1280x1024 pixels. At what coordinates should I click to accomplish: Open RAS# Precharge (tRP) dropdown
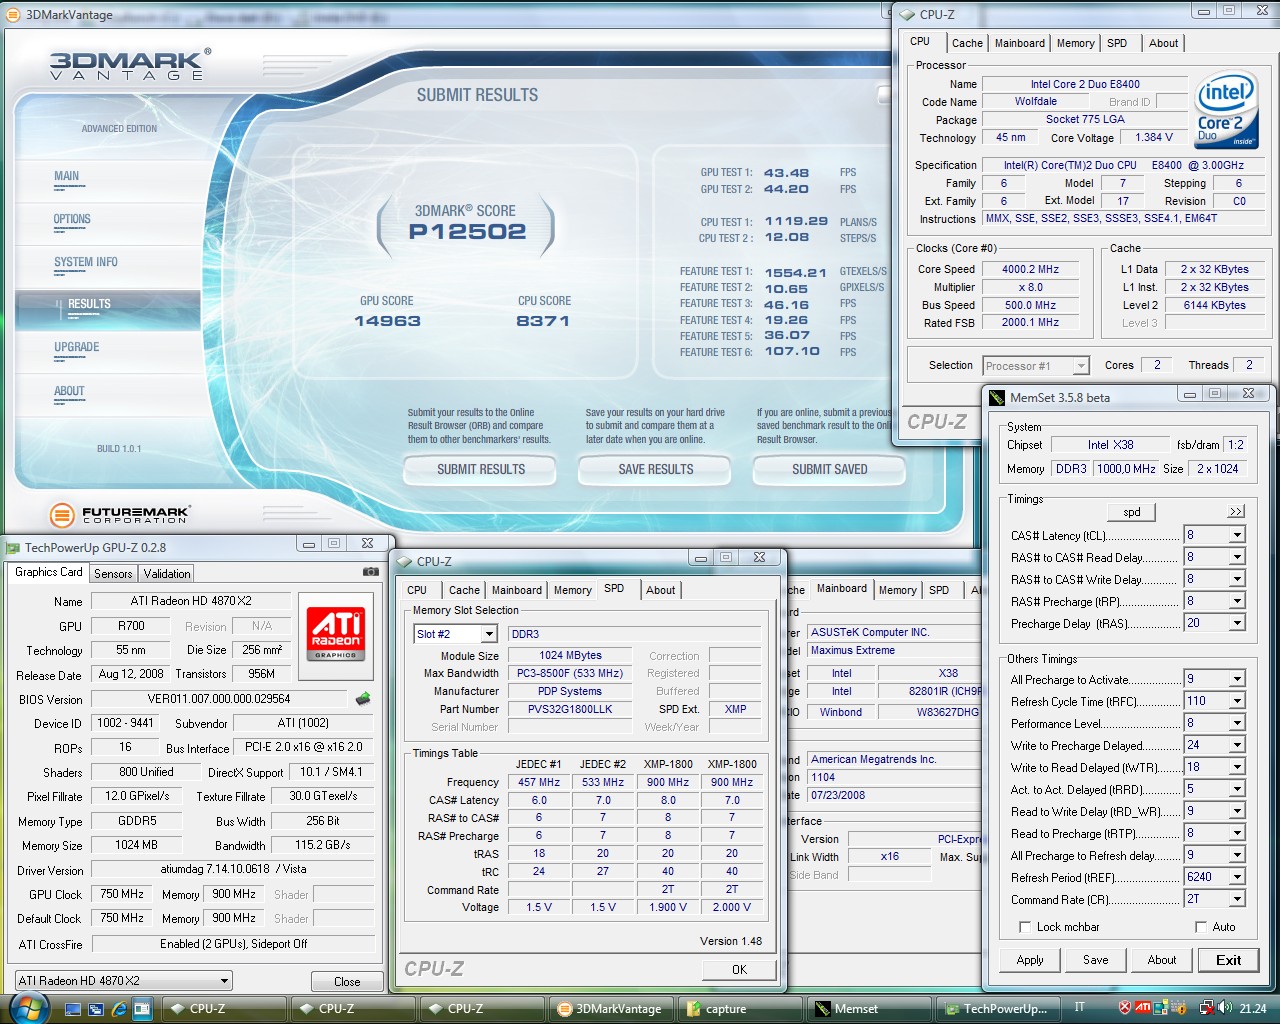coord(1237,601)
